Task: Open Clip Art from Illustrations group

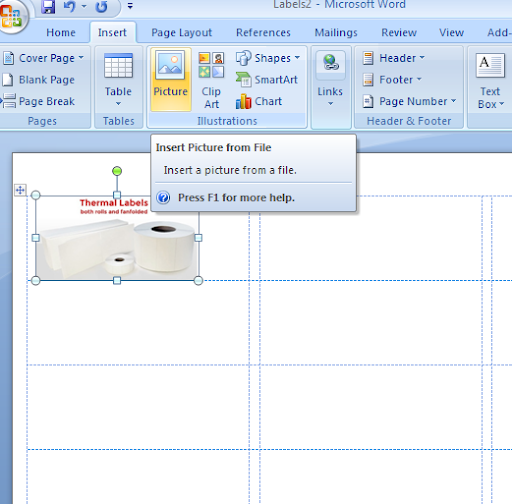Action: pyautogui.click(x=211, y=80)
